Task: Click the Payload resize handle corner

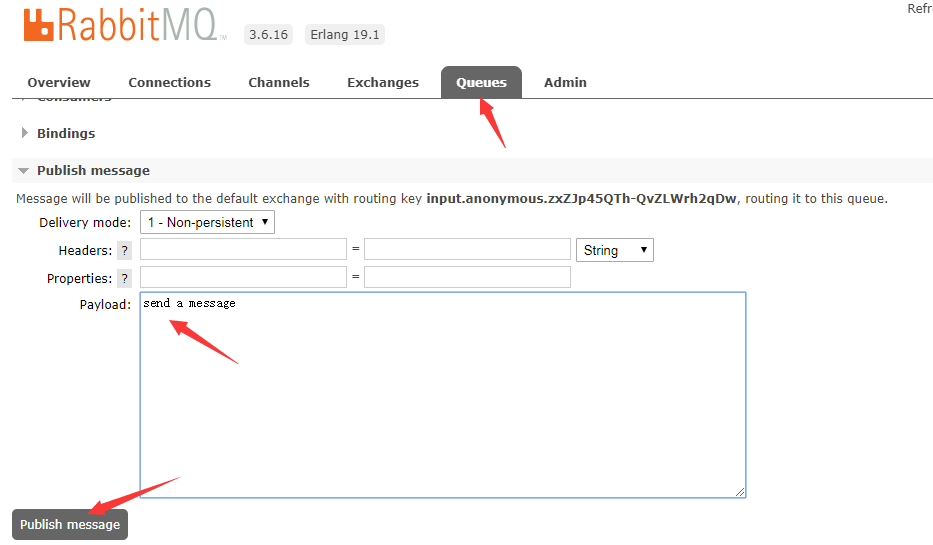Action: (x=740, y=491)
